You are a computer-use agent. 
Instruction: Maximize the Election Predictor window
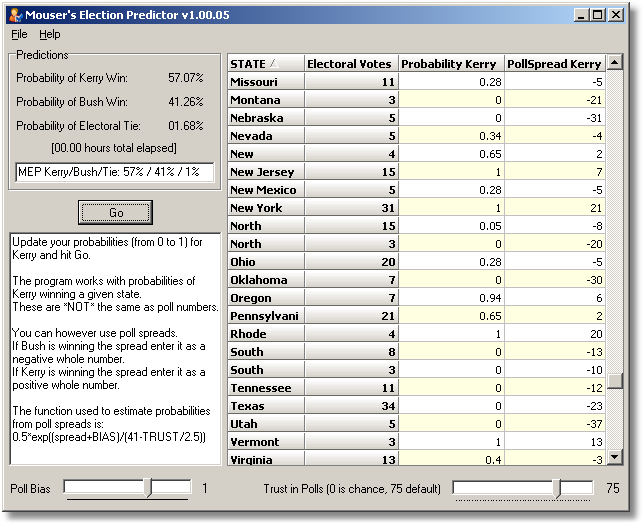[x=598, y=15]
